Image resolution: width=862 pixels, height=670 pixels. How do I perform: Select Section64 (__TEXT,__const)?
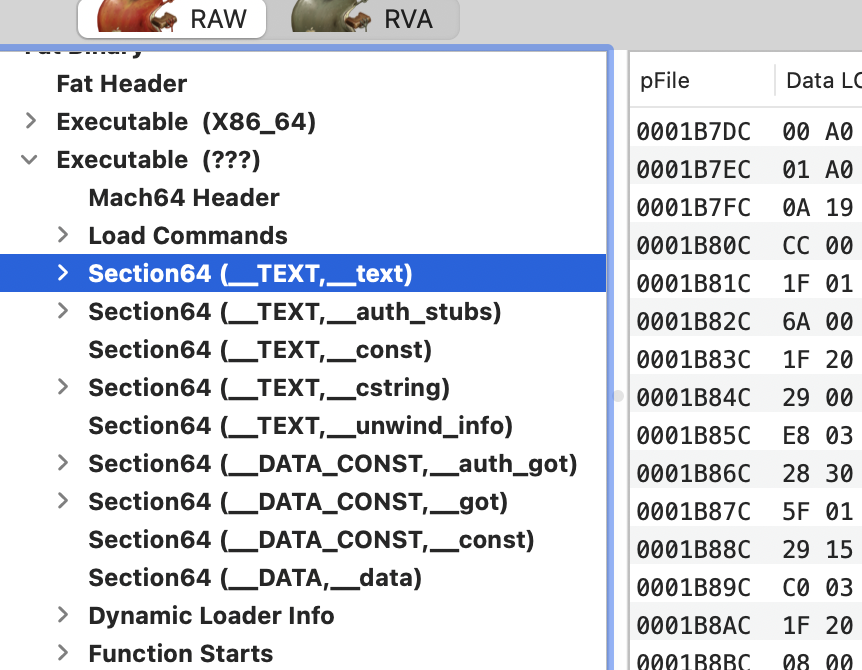[260, 350]
